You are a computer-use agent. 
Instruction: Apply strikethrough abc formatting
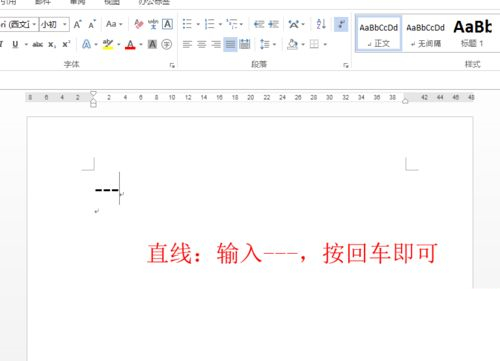pos(37,44)
